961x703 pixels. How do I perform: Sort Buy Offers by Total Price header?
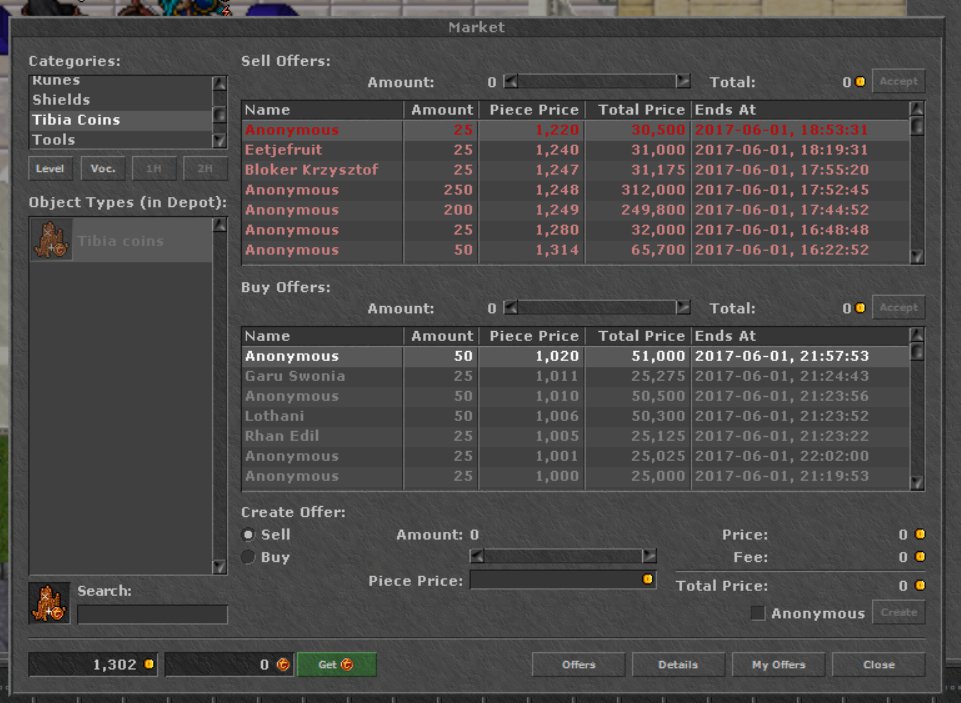coord(639,336)
